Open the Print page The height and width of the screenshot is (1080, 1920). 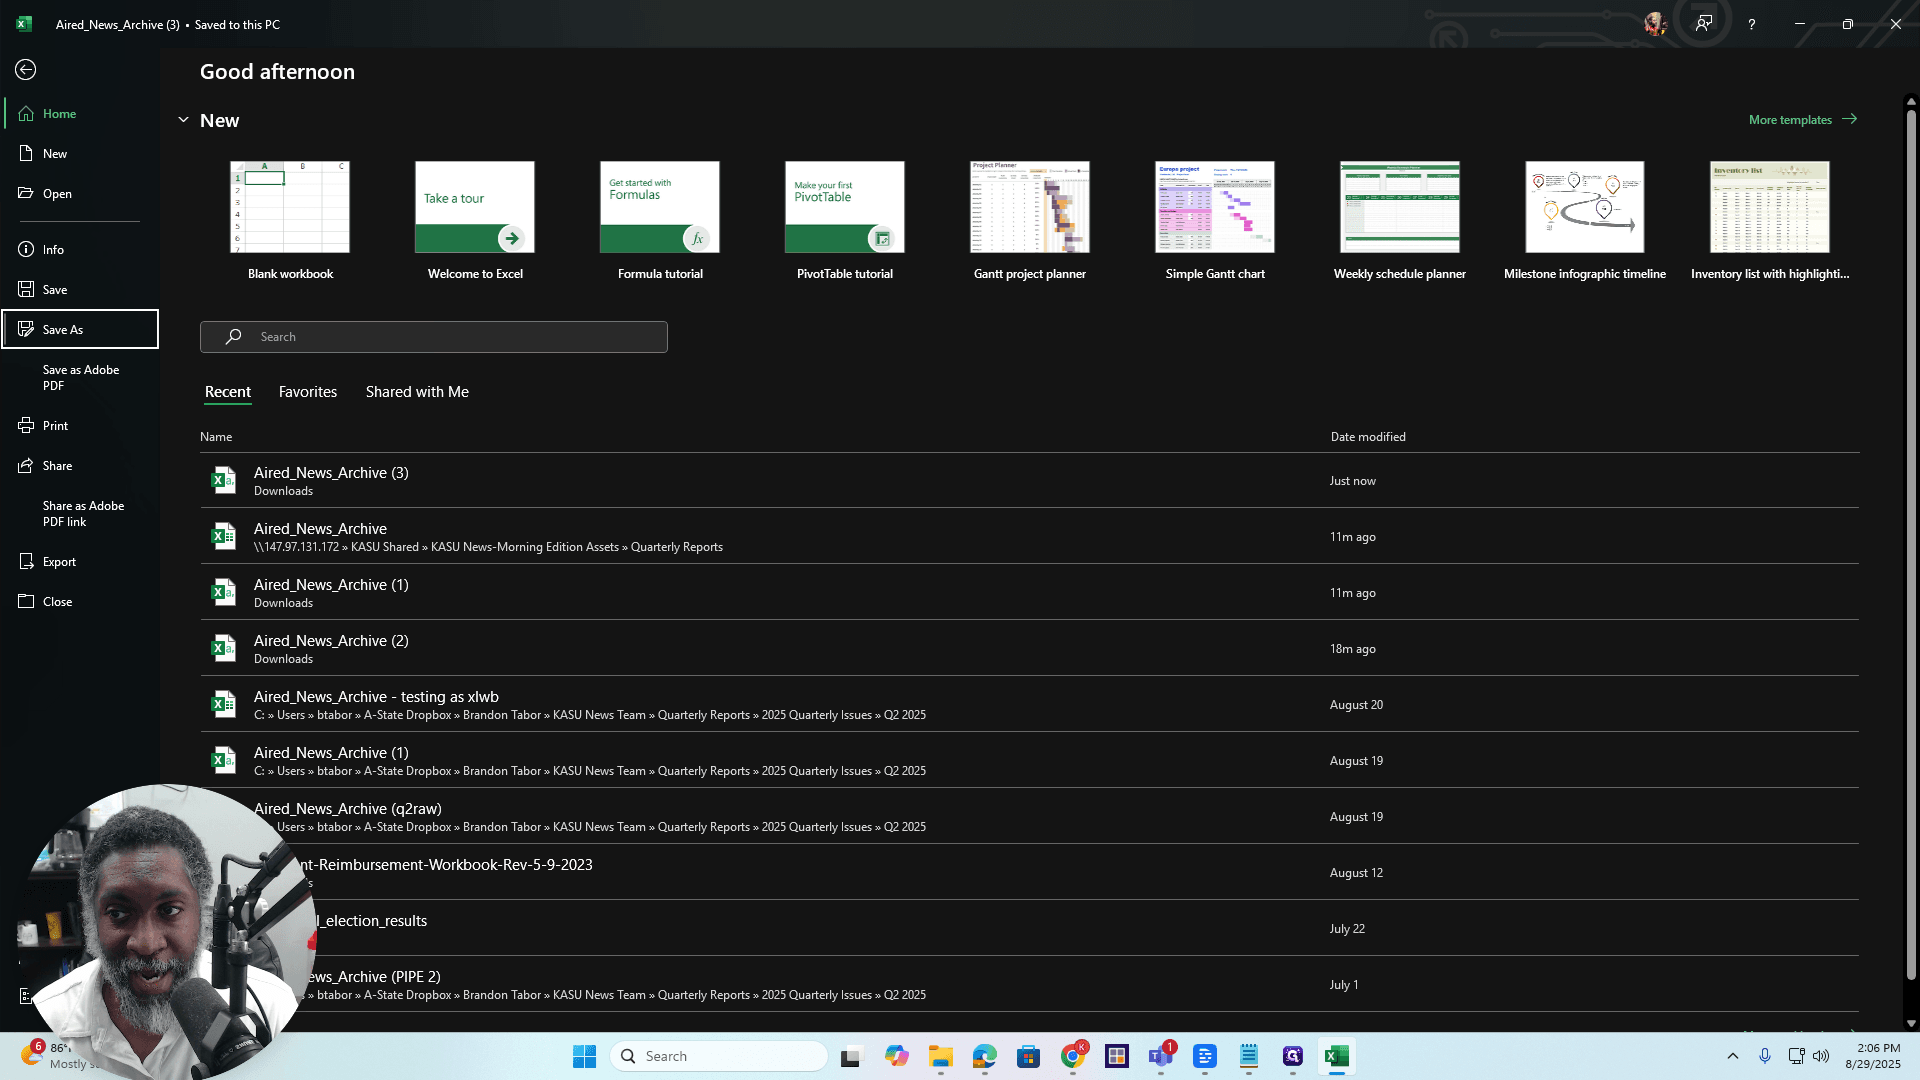point(80,426)
